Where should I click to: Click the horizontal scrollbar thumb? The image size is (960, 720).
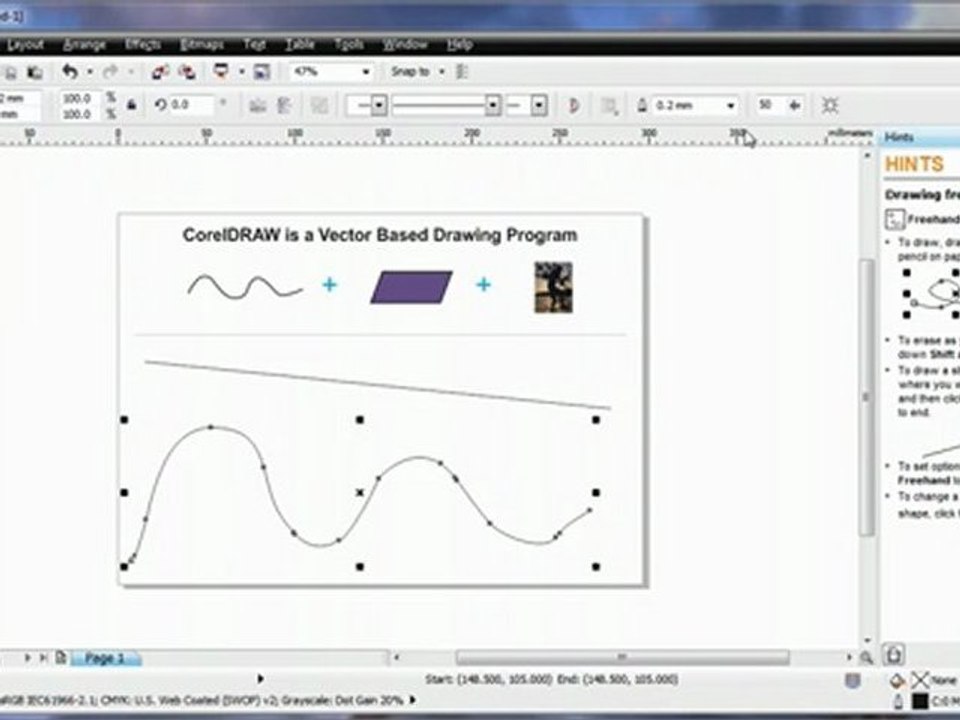click(x=622, y=658)
